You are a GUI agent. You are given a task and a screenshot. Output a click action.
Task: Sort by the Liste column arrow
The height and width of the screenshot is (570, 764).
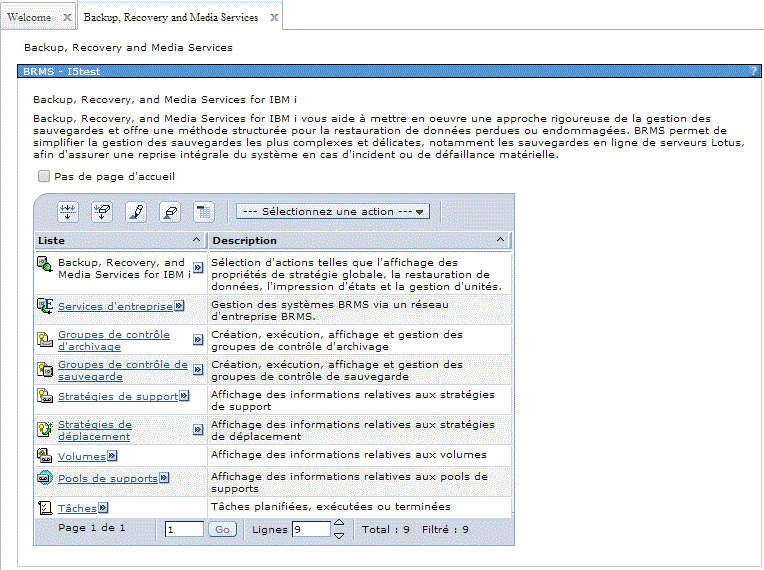pyautogui.click(x=196, y=240)
